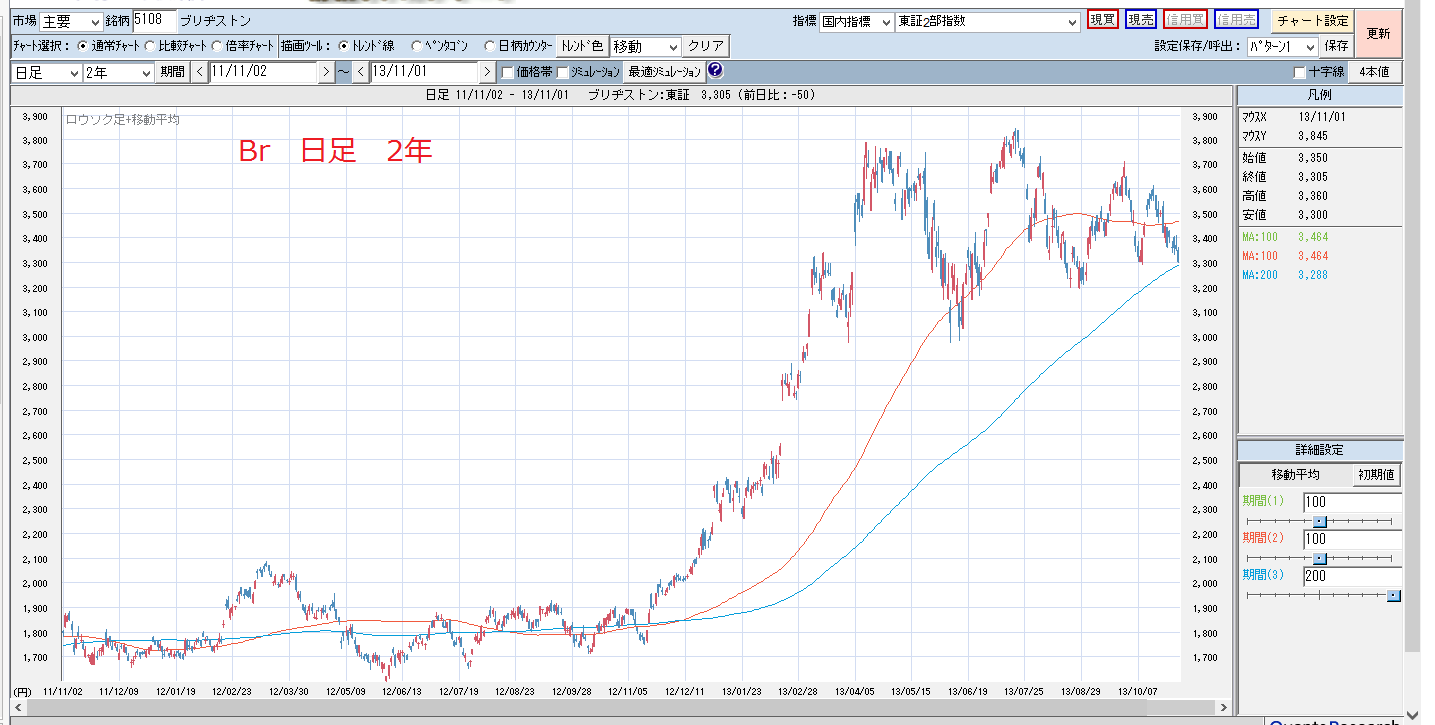
Task: Enable the シミュレーション checkbox
Action: coord(562,72)
